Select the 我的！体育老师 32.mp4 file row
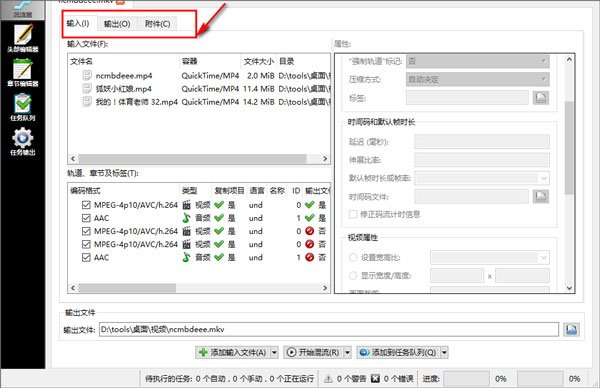The width and height of the screenshot is (600, 388). [199, 102]
